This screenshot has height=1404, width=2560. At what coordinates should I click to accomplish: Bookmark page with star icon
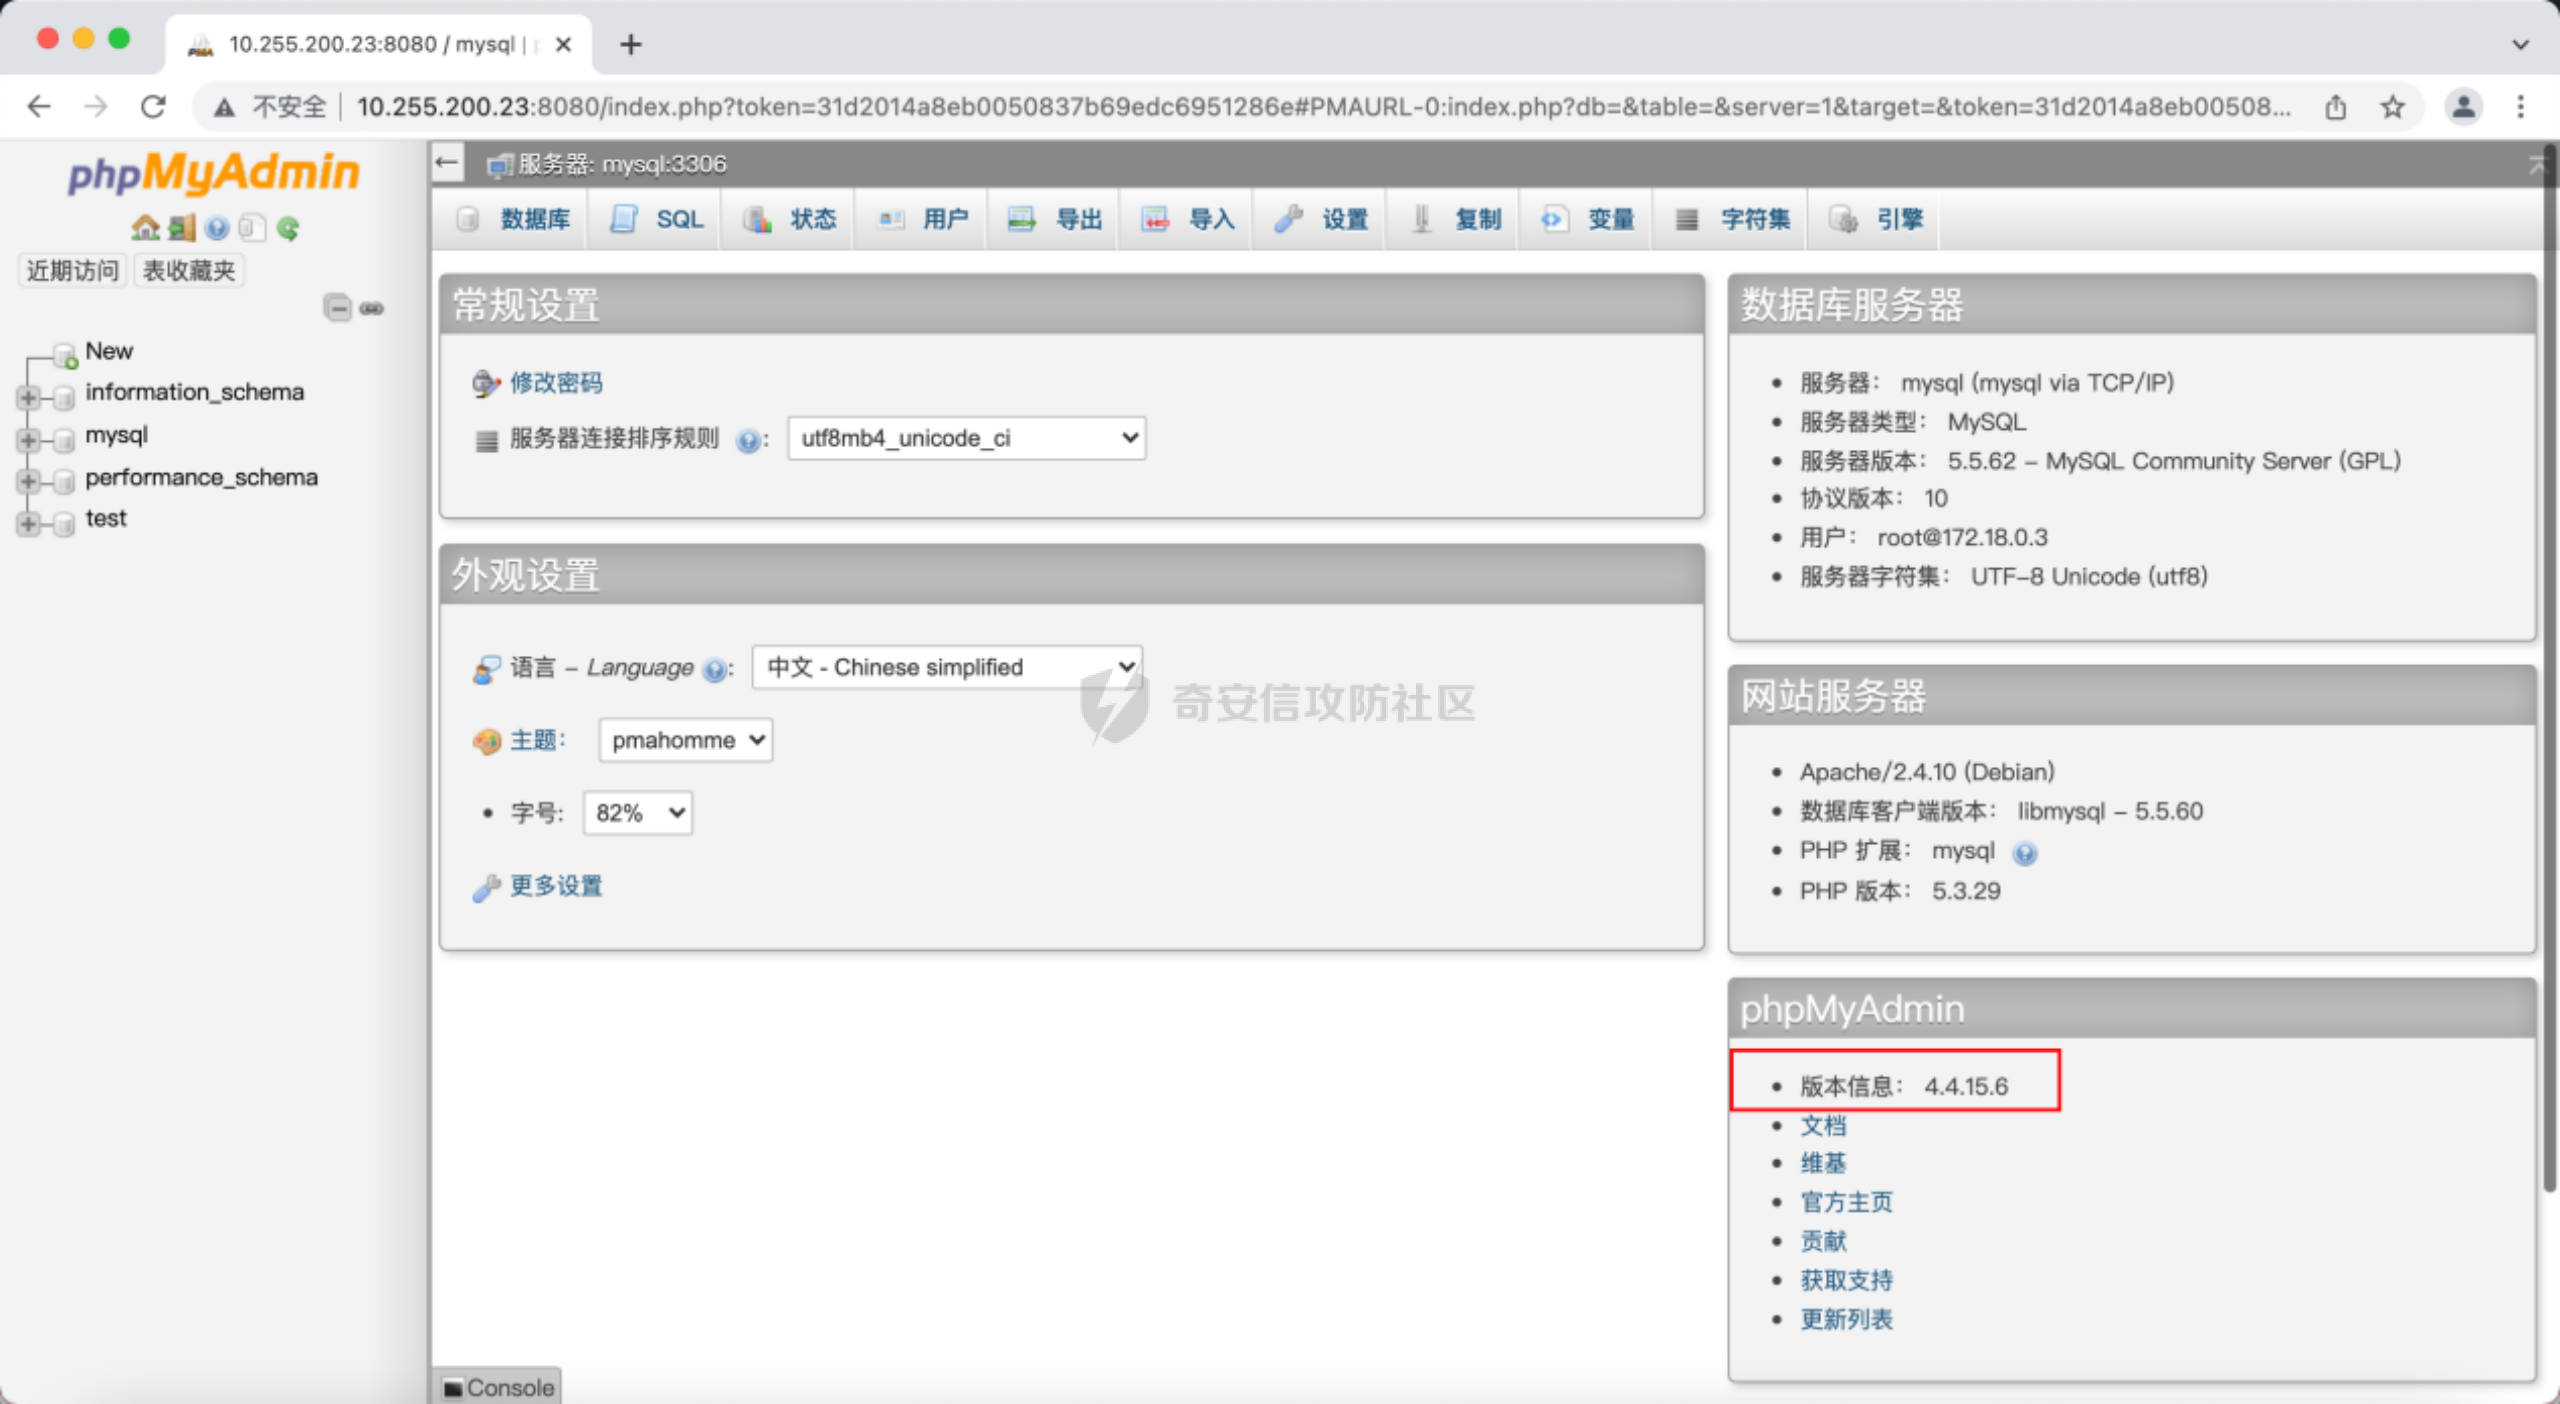click(2392, 107)
